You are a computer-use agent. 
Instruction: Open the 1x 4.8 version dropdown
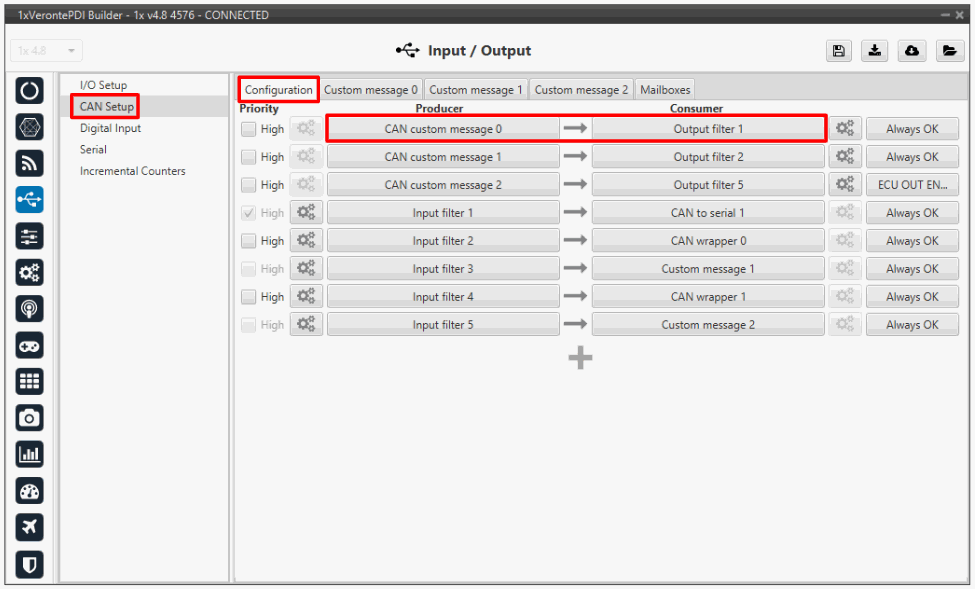[x=46, y=51]
